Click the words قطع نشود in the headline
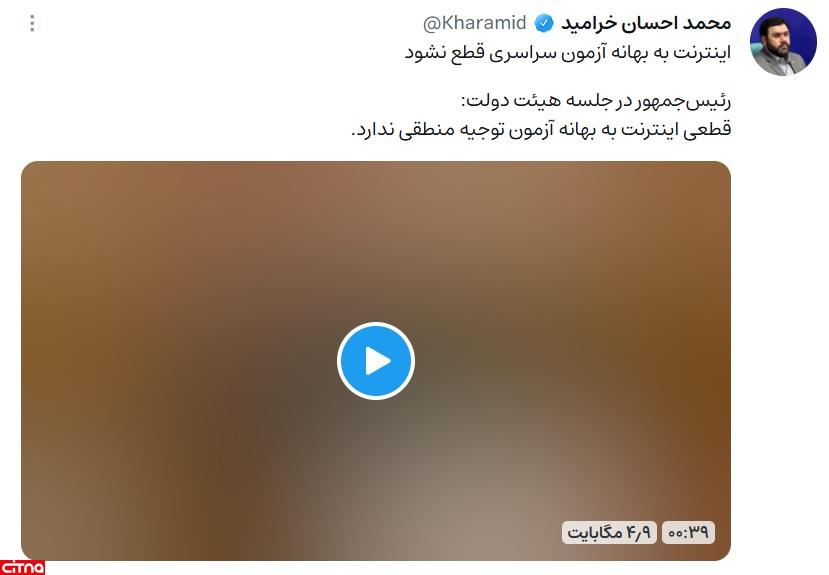This screenshot has width=829, height=575. pos(444,53)
